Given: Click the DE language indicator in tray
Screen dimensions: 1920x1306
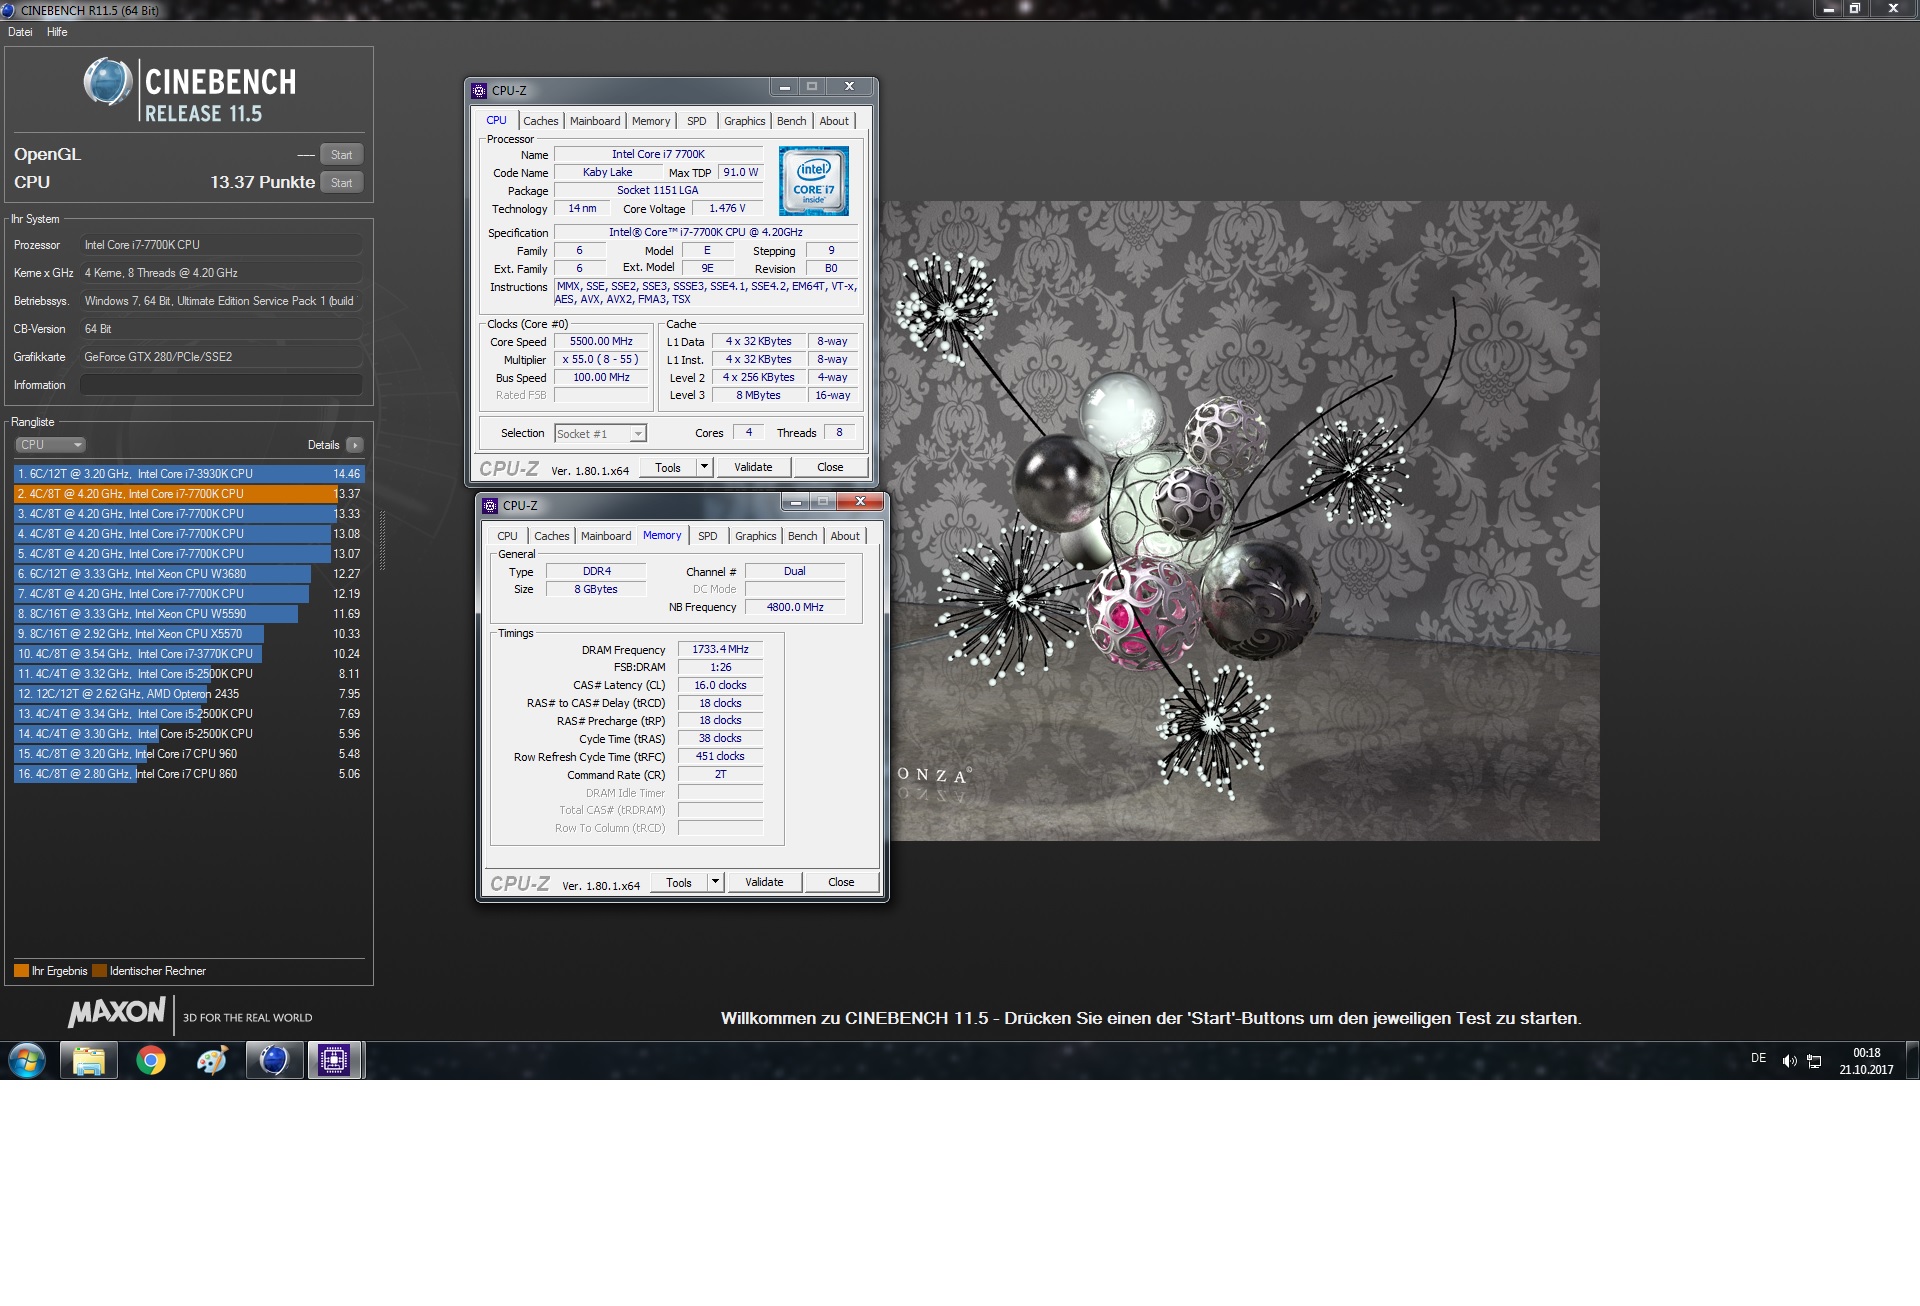Looking at the screenshot, I should [1758, 1058].
